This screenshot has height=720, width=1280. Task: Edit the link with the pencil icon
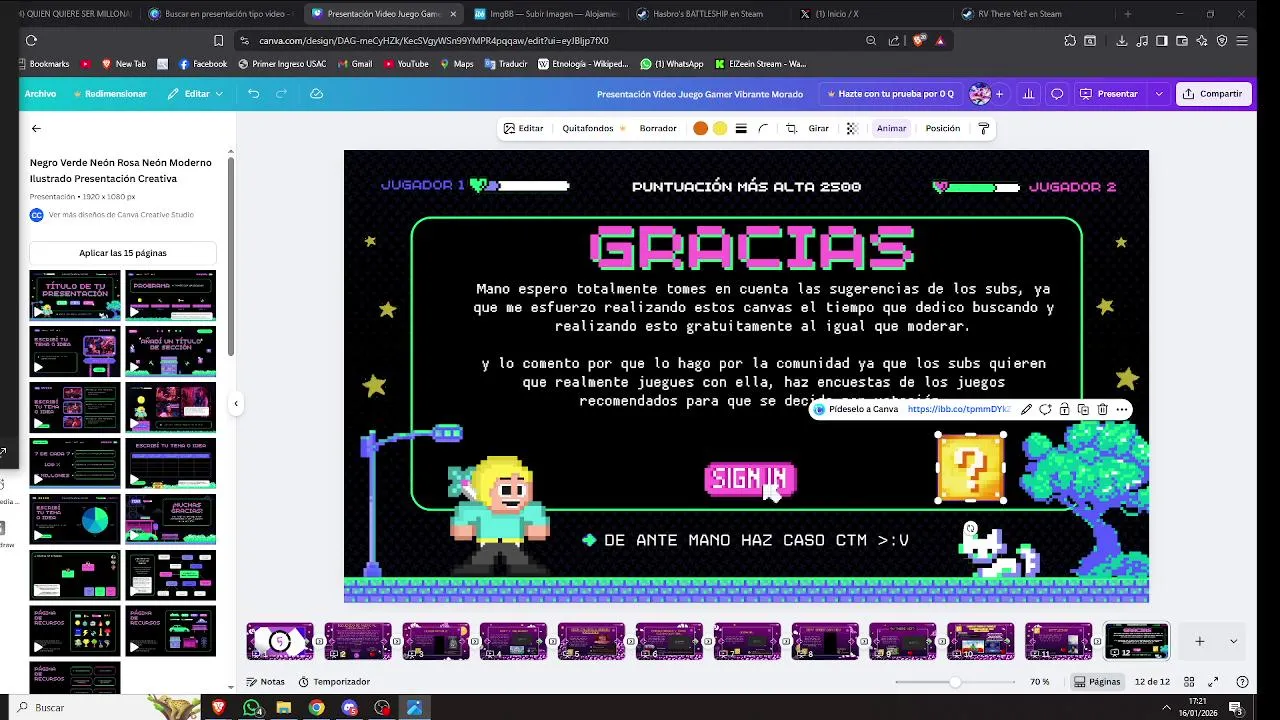1026,409
